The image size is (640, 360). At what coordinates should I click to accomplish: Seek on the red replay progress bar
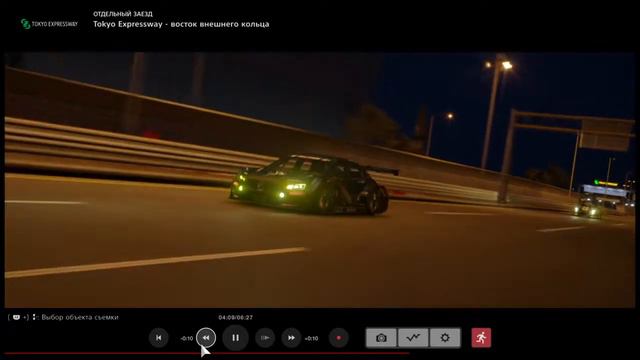pos(207,353)
